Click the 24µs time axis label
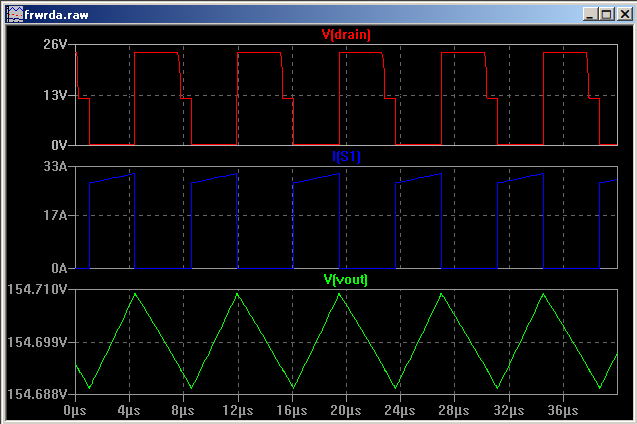Screen dimensions: 637x424 point(400,411)
